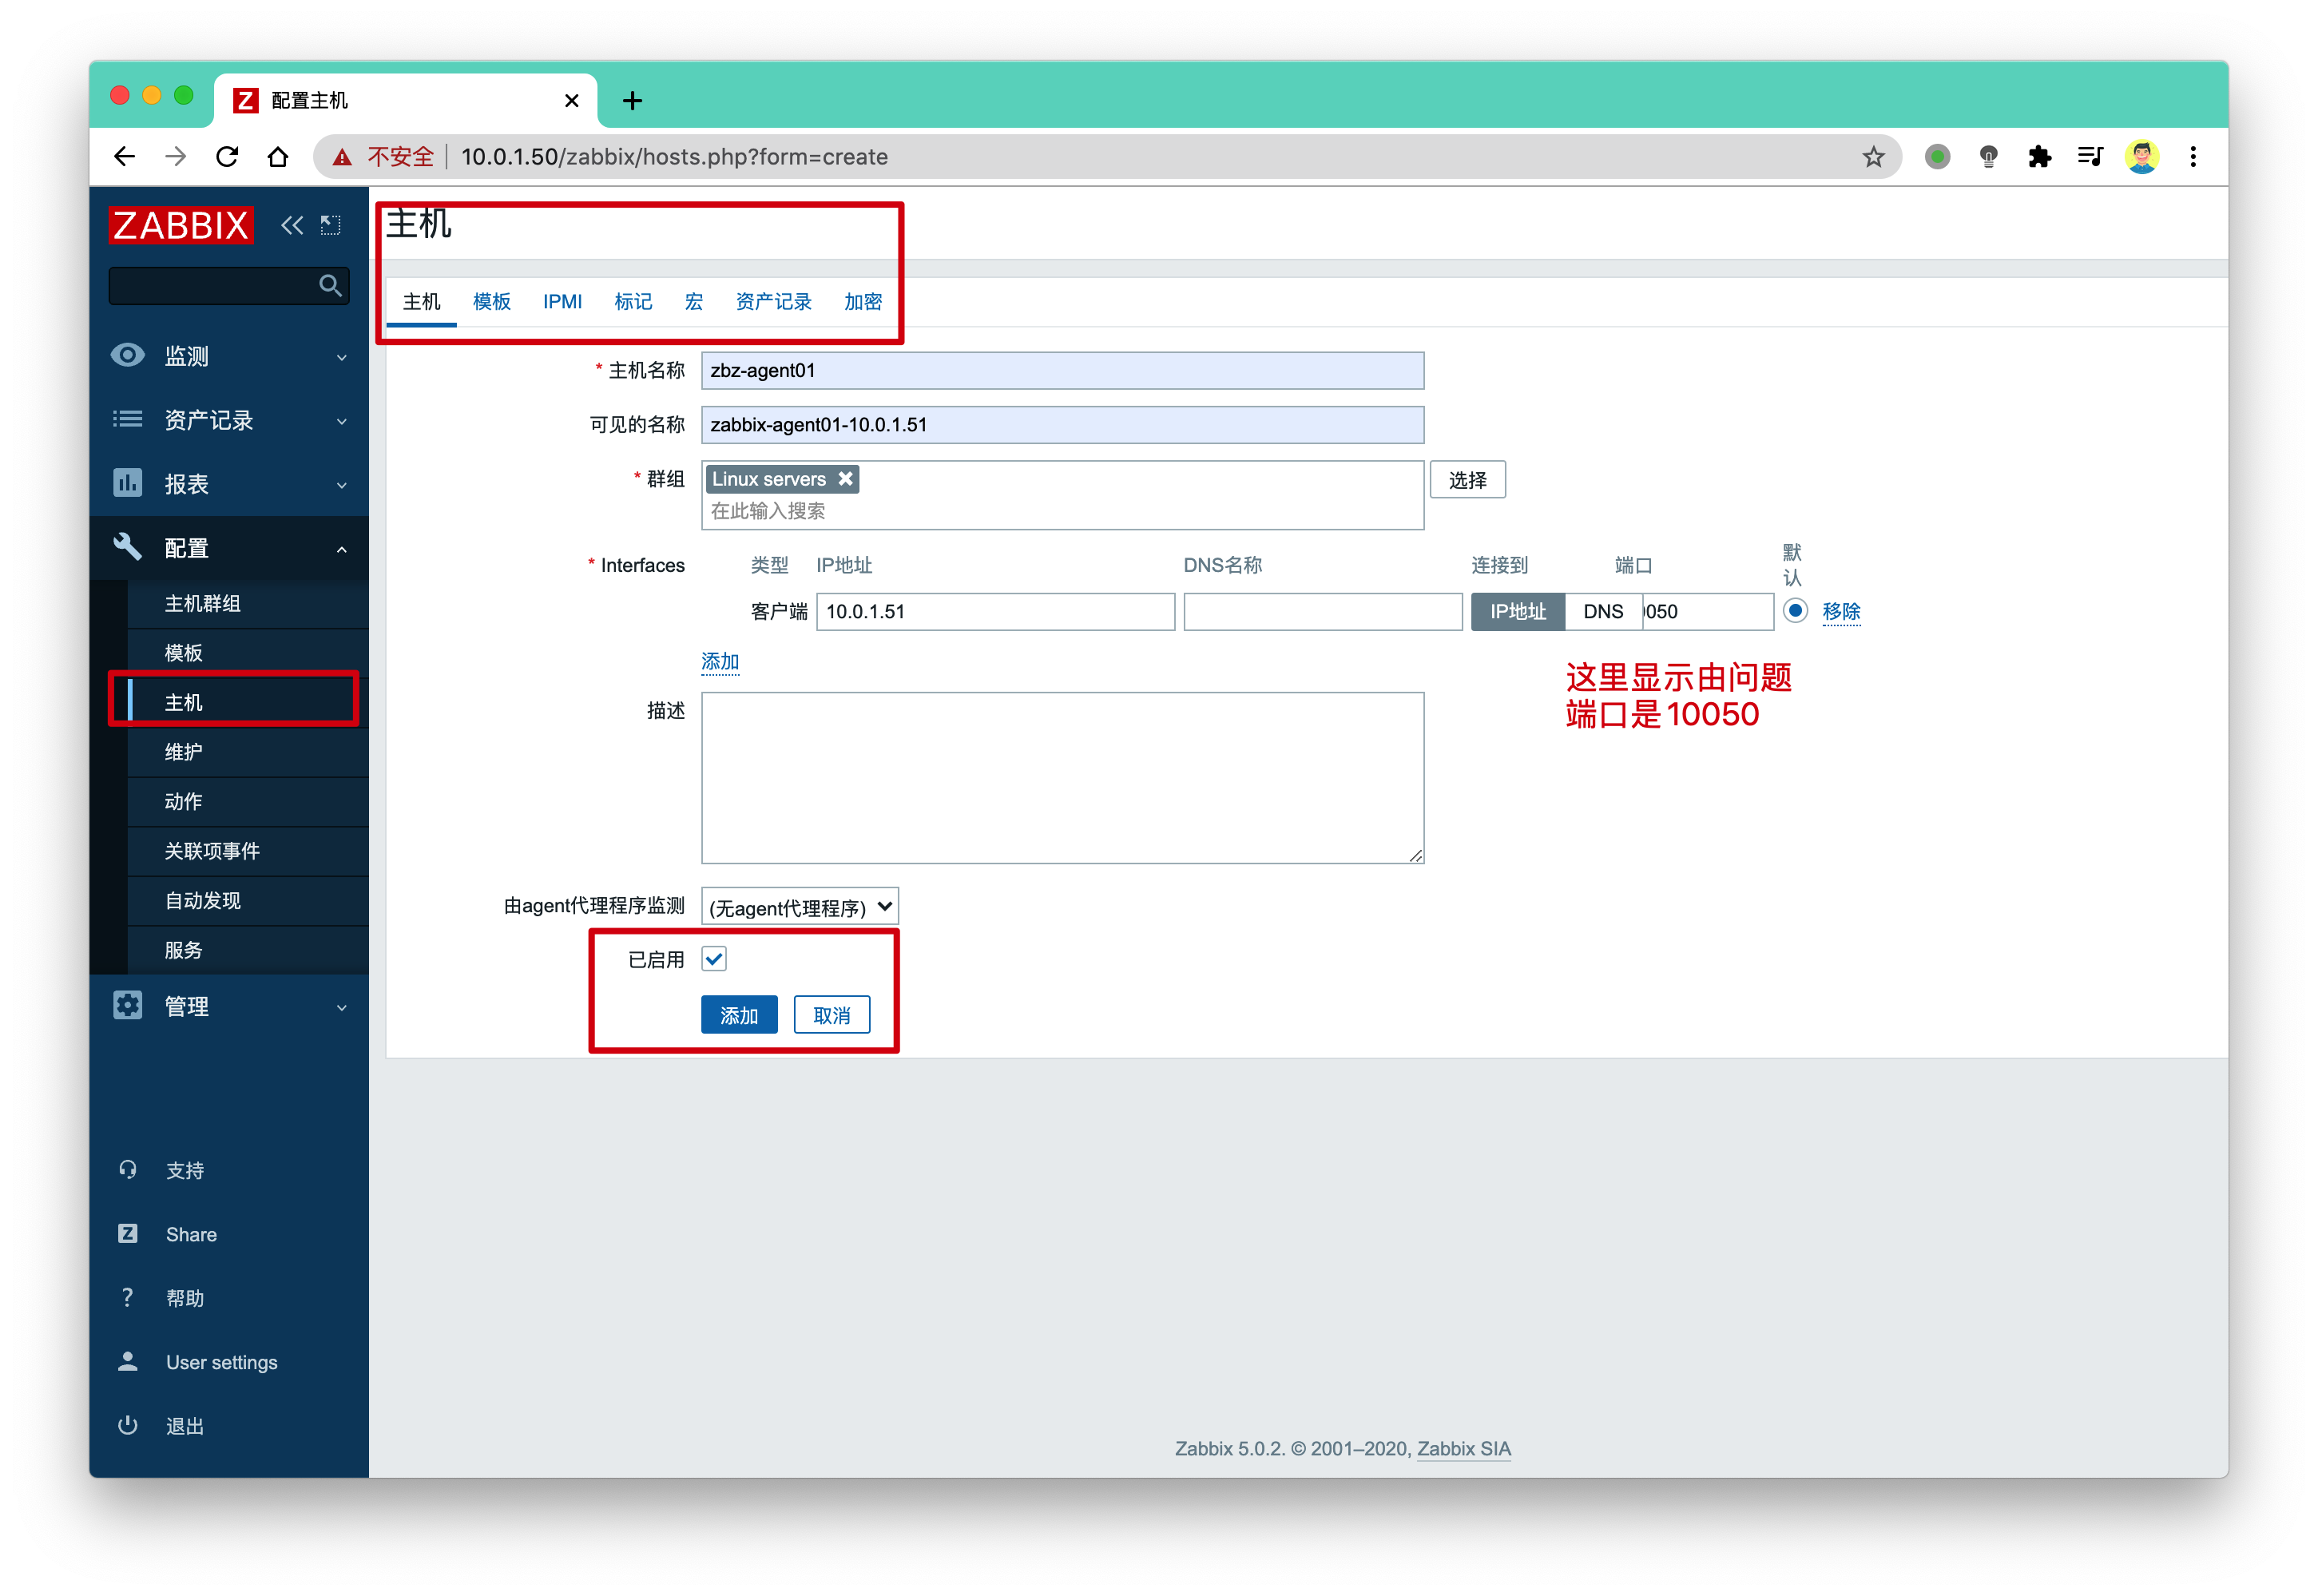
Task: Open the browser home page icon
Action: [x=278, y=157]
